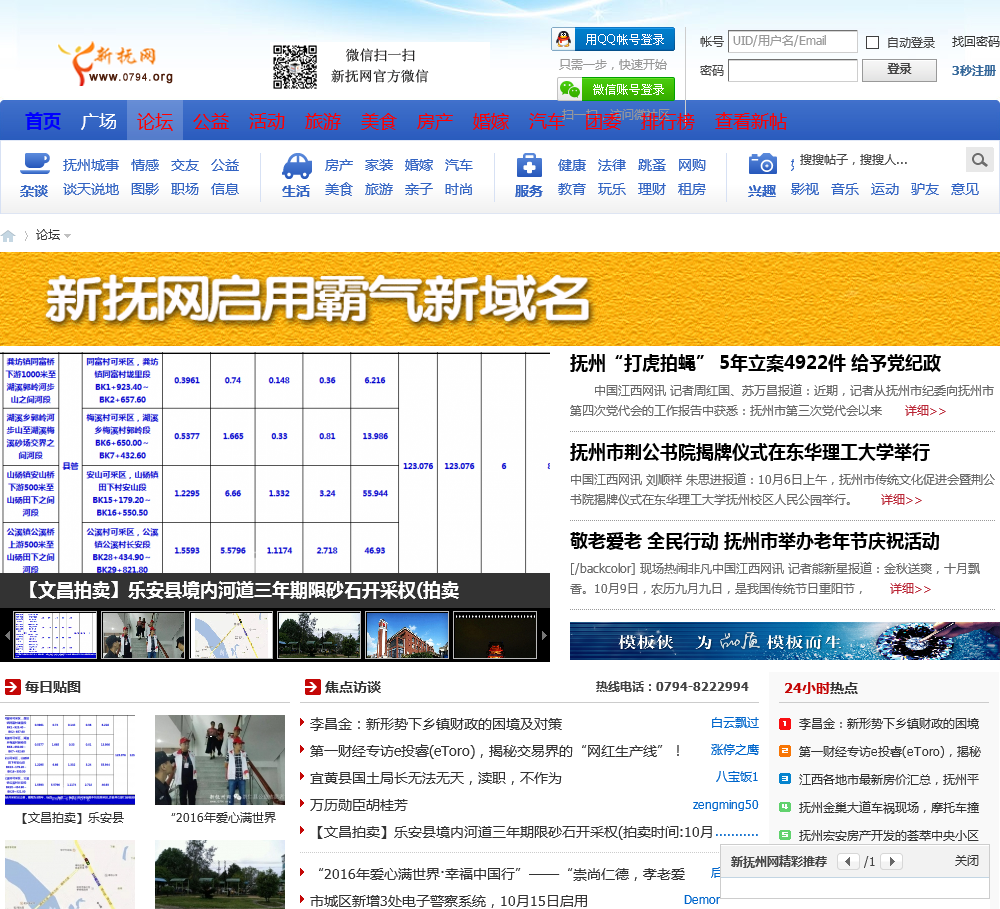This screenshot has width=1000, height=909.
Task: Open 每日贴图 photo of 2016年爱心满世界
Action: click(x=220, y=760)
